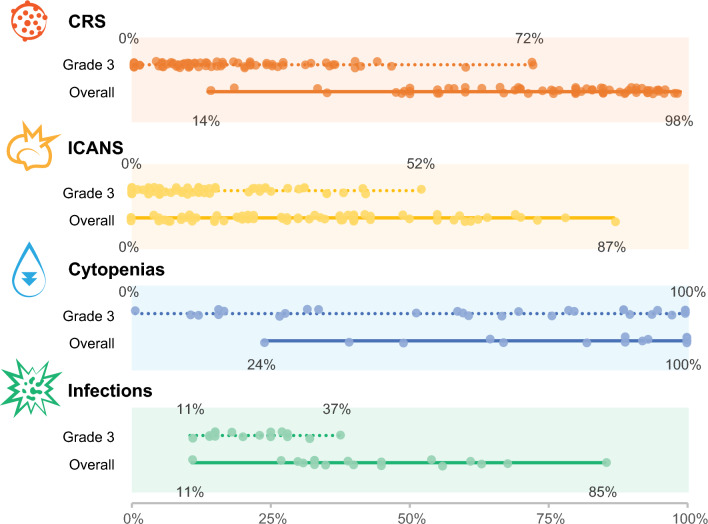
Task: Click the Infections Grade 3 row label
Action: [x=89, y=436]
